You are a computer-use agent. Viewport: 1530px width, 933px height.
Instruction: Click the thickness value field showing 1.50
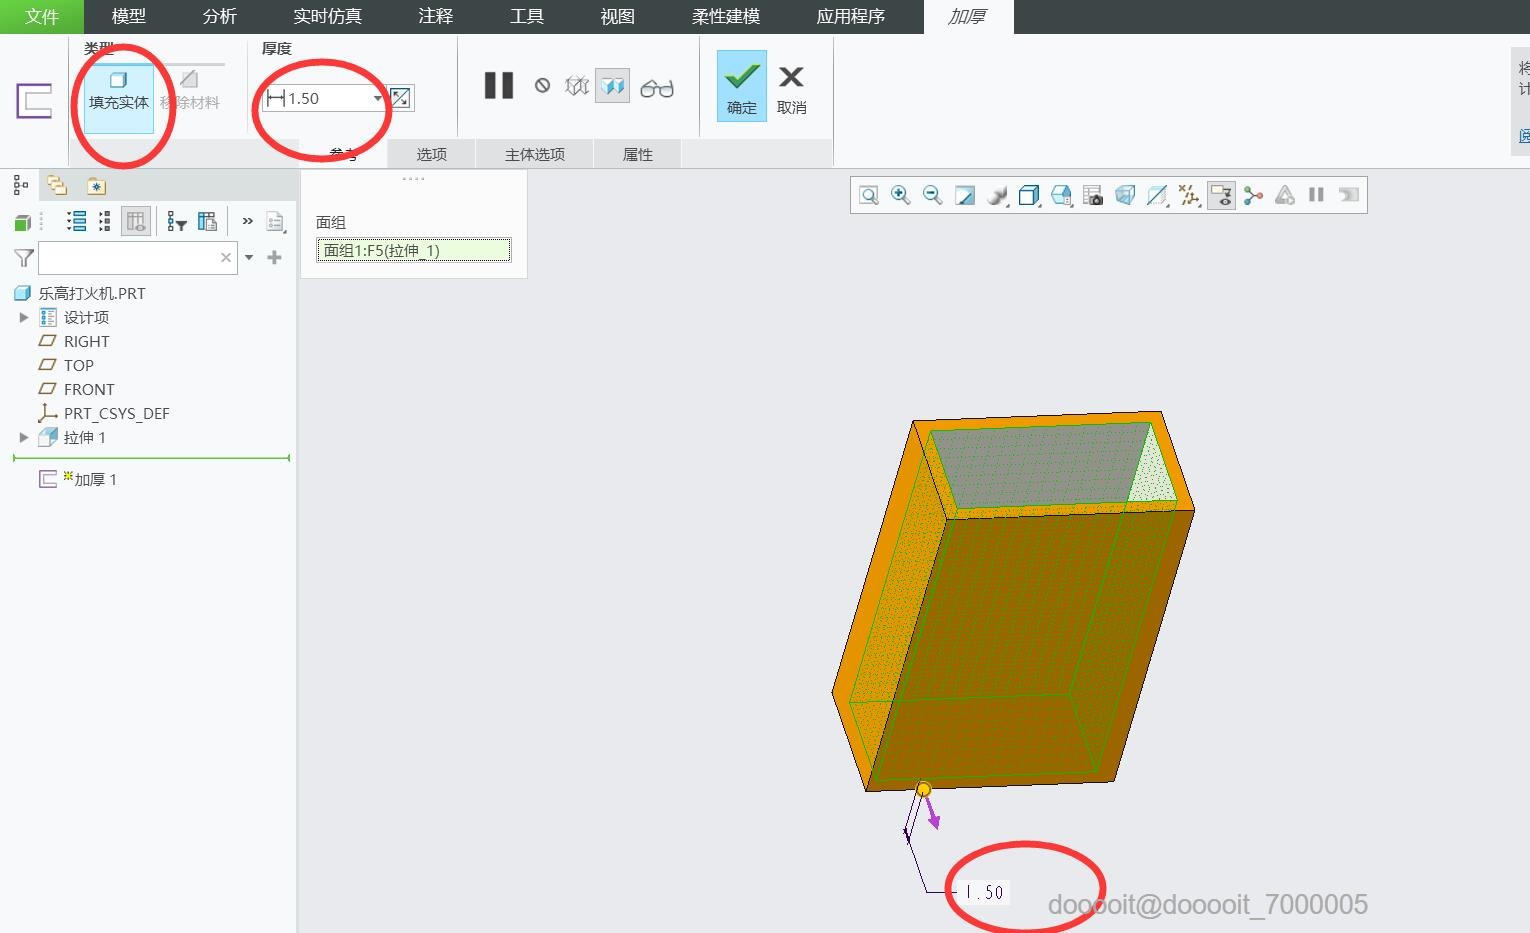pos(322,98)
